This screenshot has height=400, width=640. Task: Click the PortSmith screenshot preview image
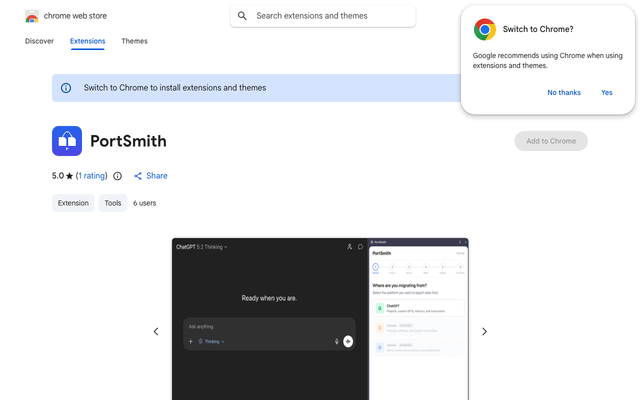click(320, 319)
